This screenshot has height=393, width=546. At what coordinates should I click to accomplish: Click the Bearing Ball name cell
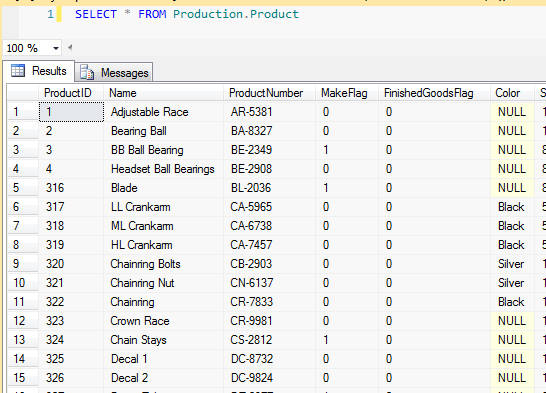(163, 131)
